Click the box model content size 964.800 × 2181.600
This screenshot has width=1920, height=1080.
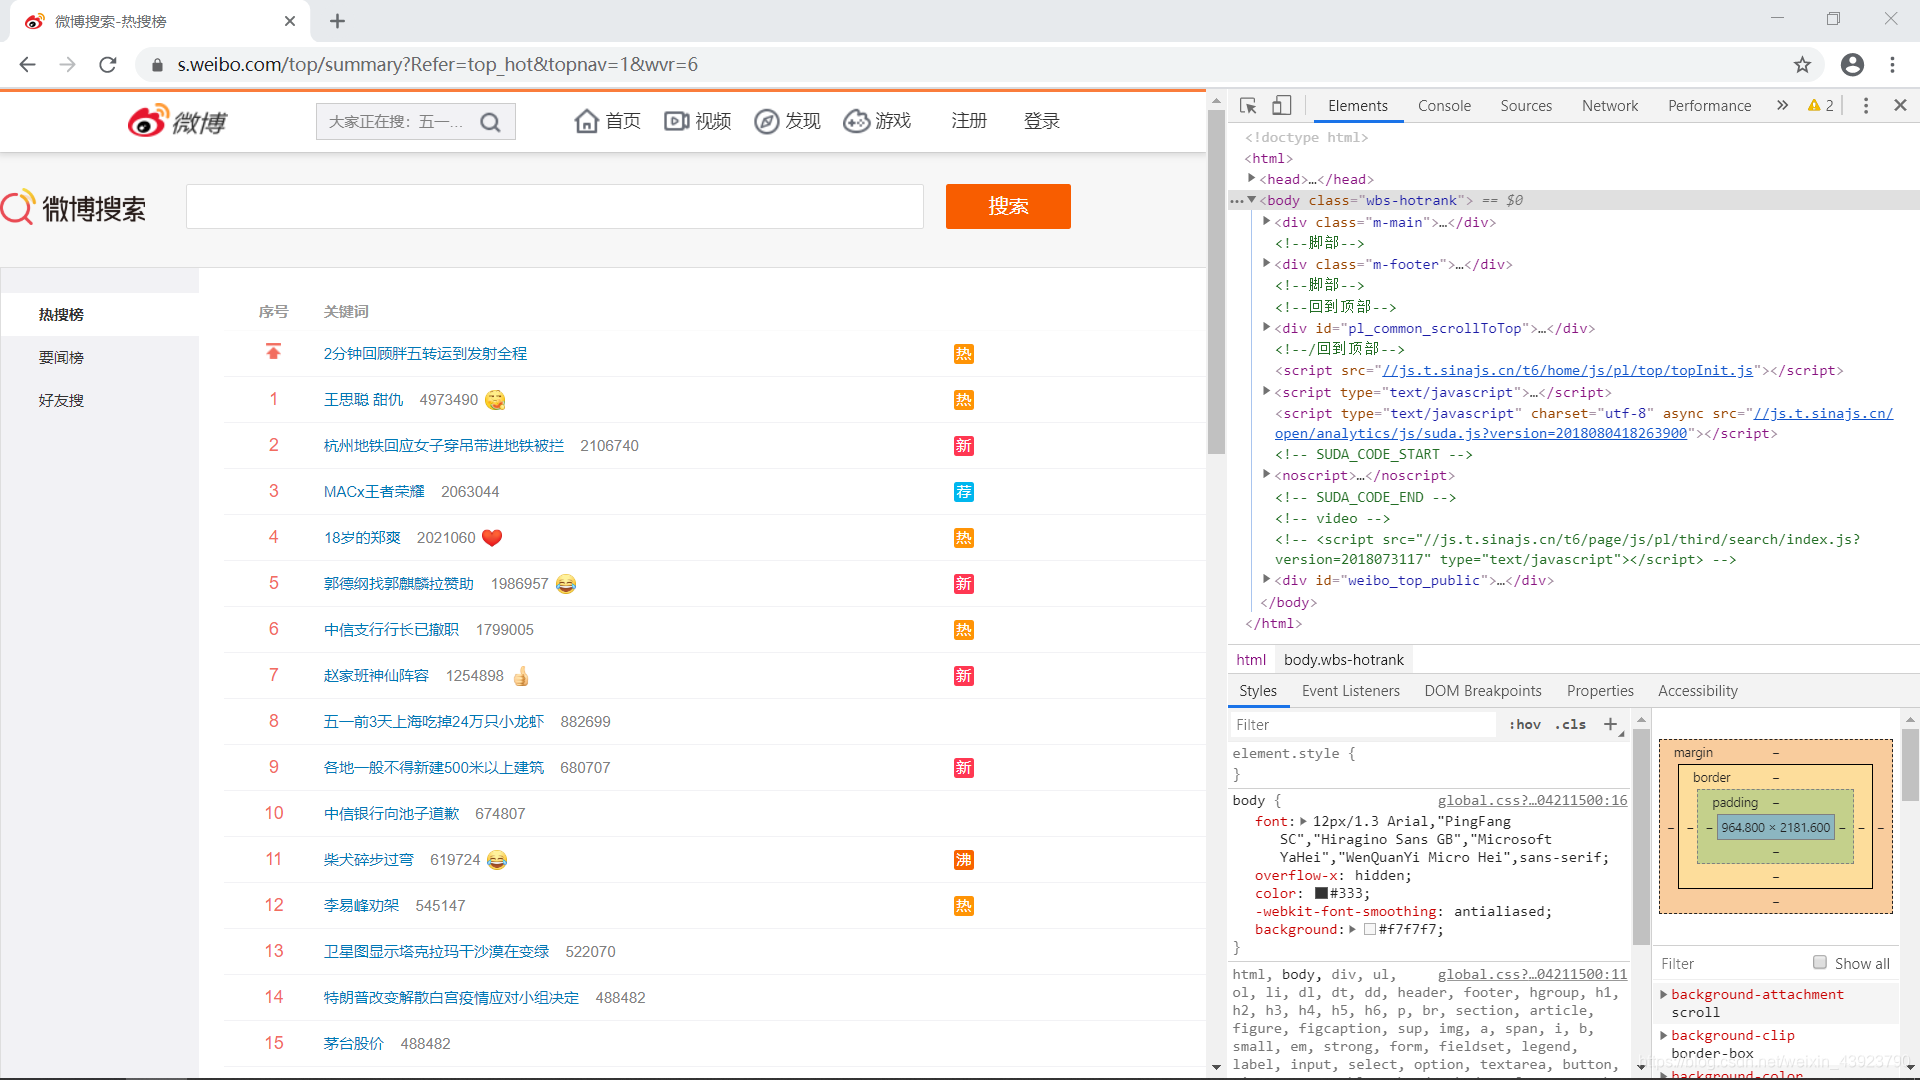(1775, 827)
